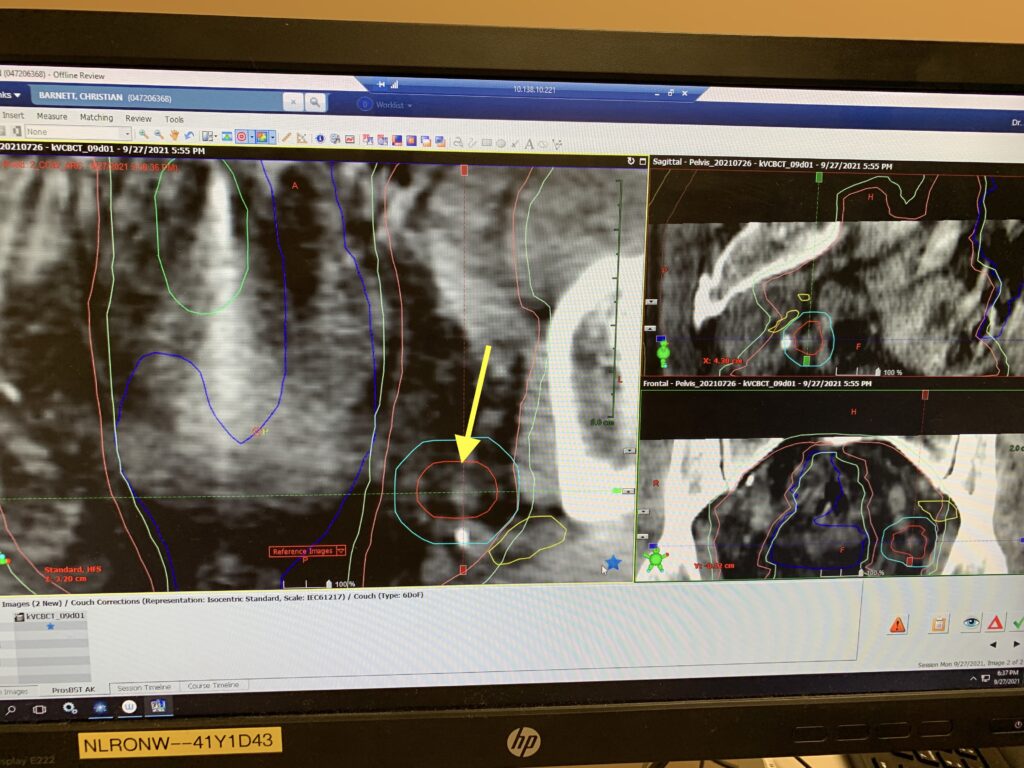Image resolution: width=1024 pixels, height=768 pixels.
Task: Approve with the green checkmark
Action: 1017,624
